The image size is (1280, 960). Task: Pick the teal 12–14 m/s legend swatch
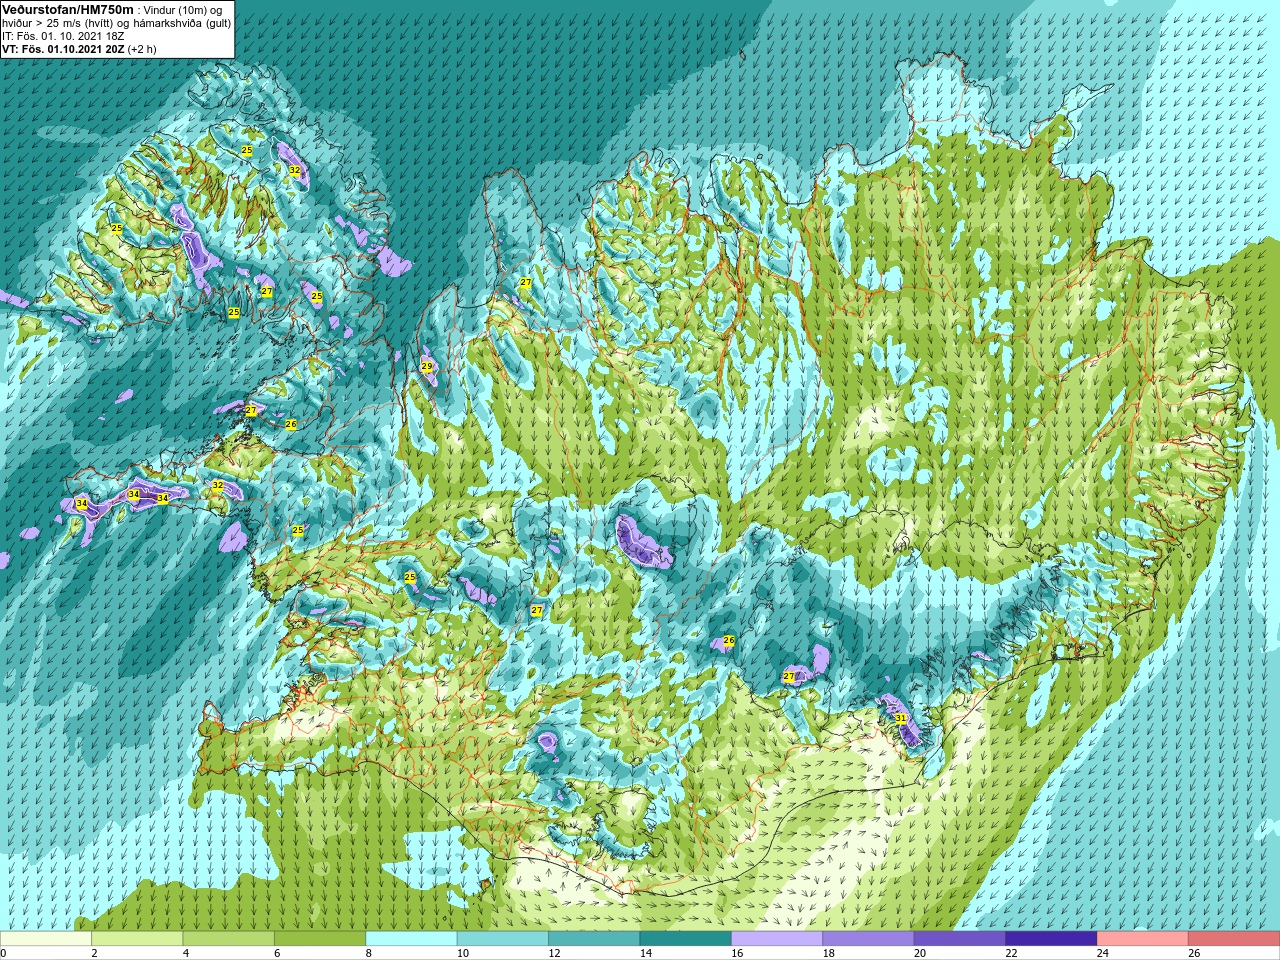point(595,939)
